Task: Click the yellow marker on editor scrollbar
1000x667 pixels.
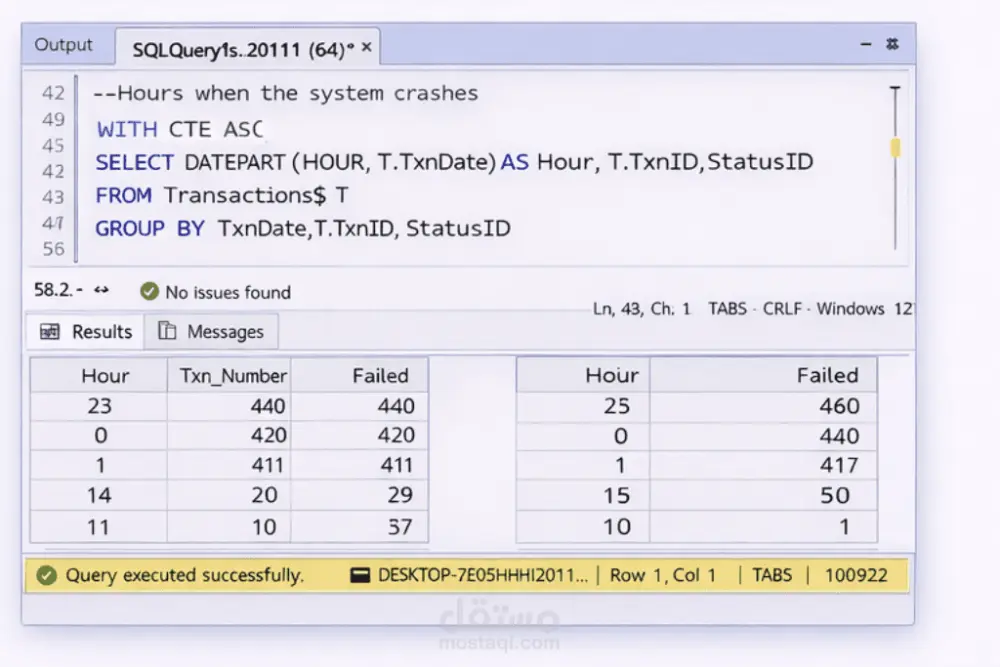Action: coord(895,147)
